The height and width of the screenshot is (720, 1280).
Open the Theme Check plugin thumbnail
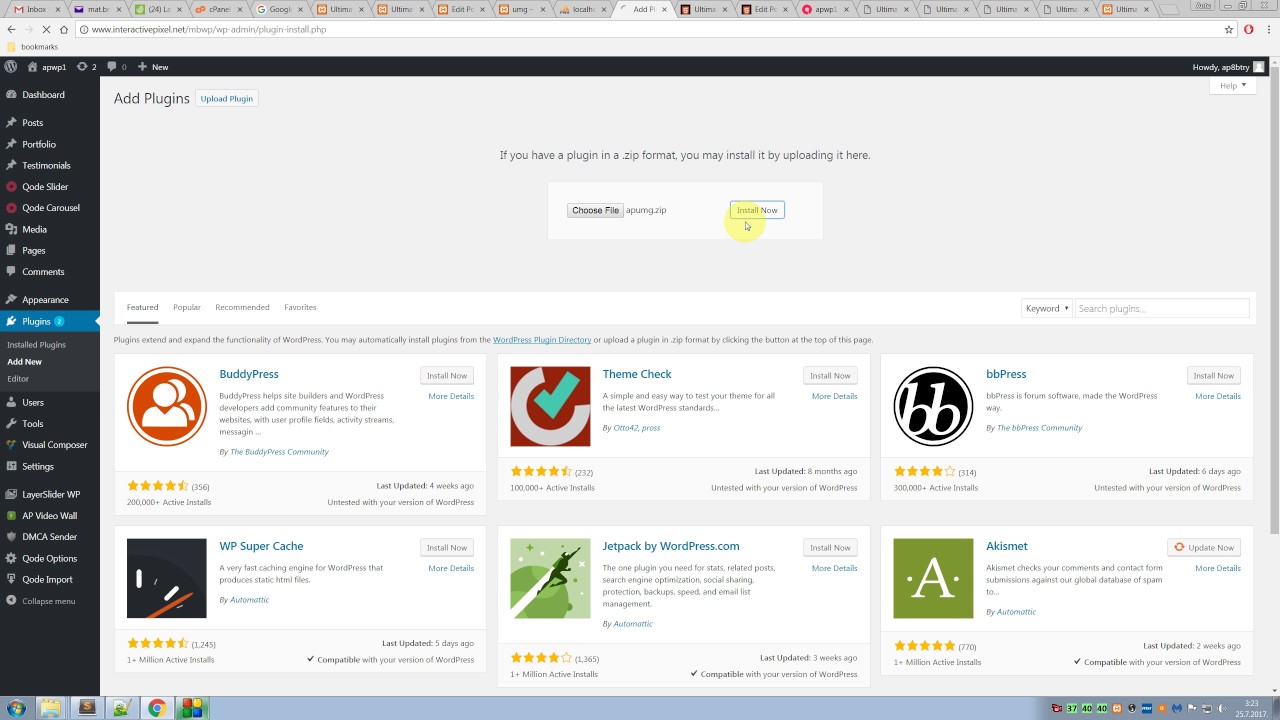coord(550,407)
